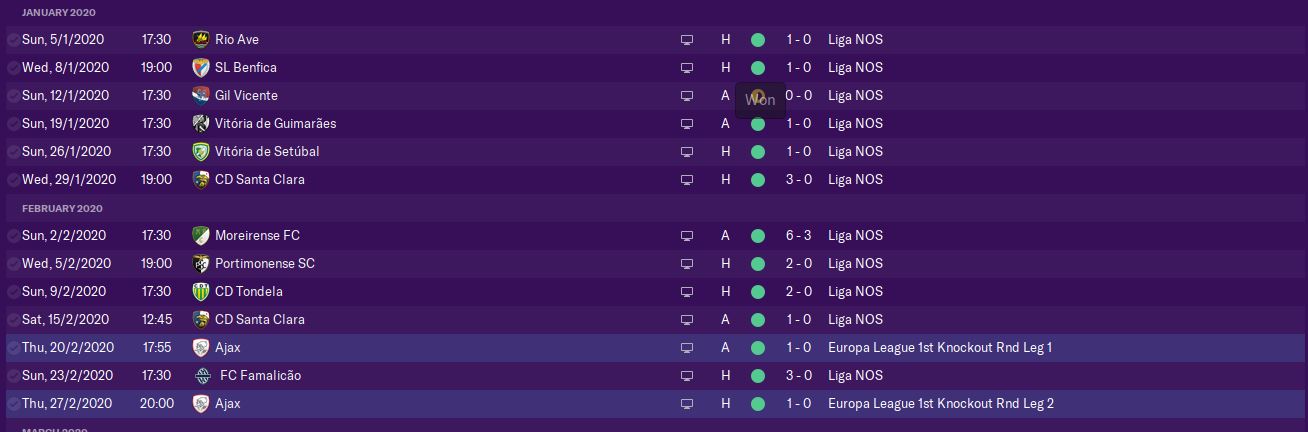This screenshot has width=1308, height=432.
Task: Click the Gil Vicente team badge
Action: pyautogui.click(x=201, y=96)
